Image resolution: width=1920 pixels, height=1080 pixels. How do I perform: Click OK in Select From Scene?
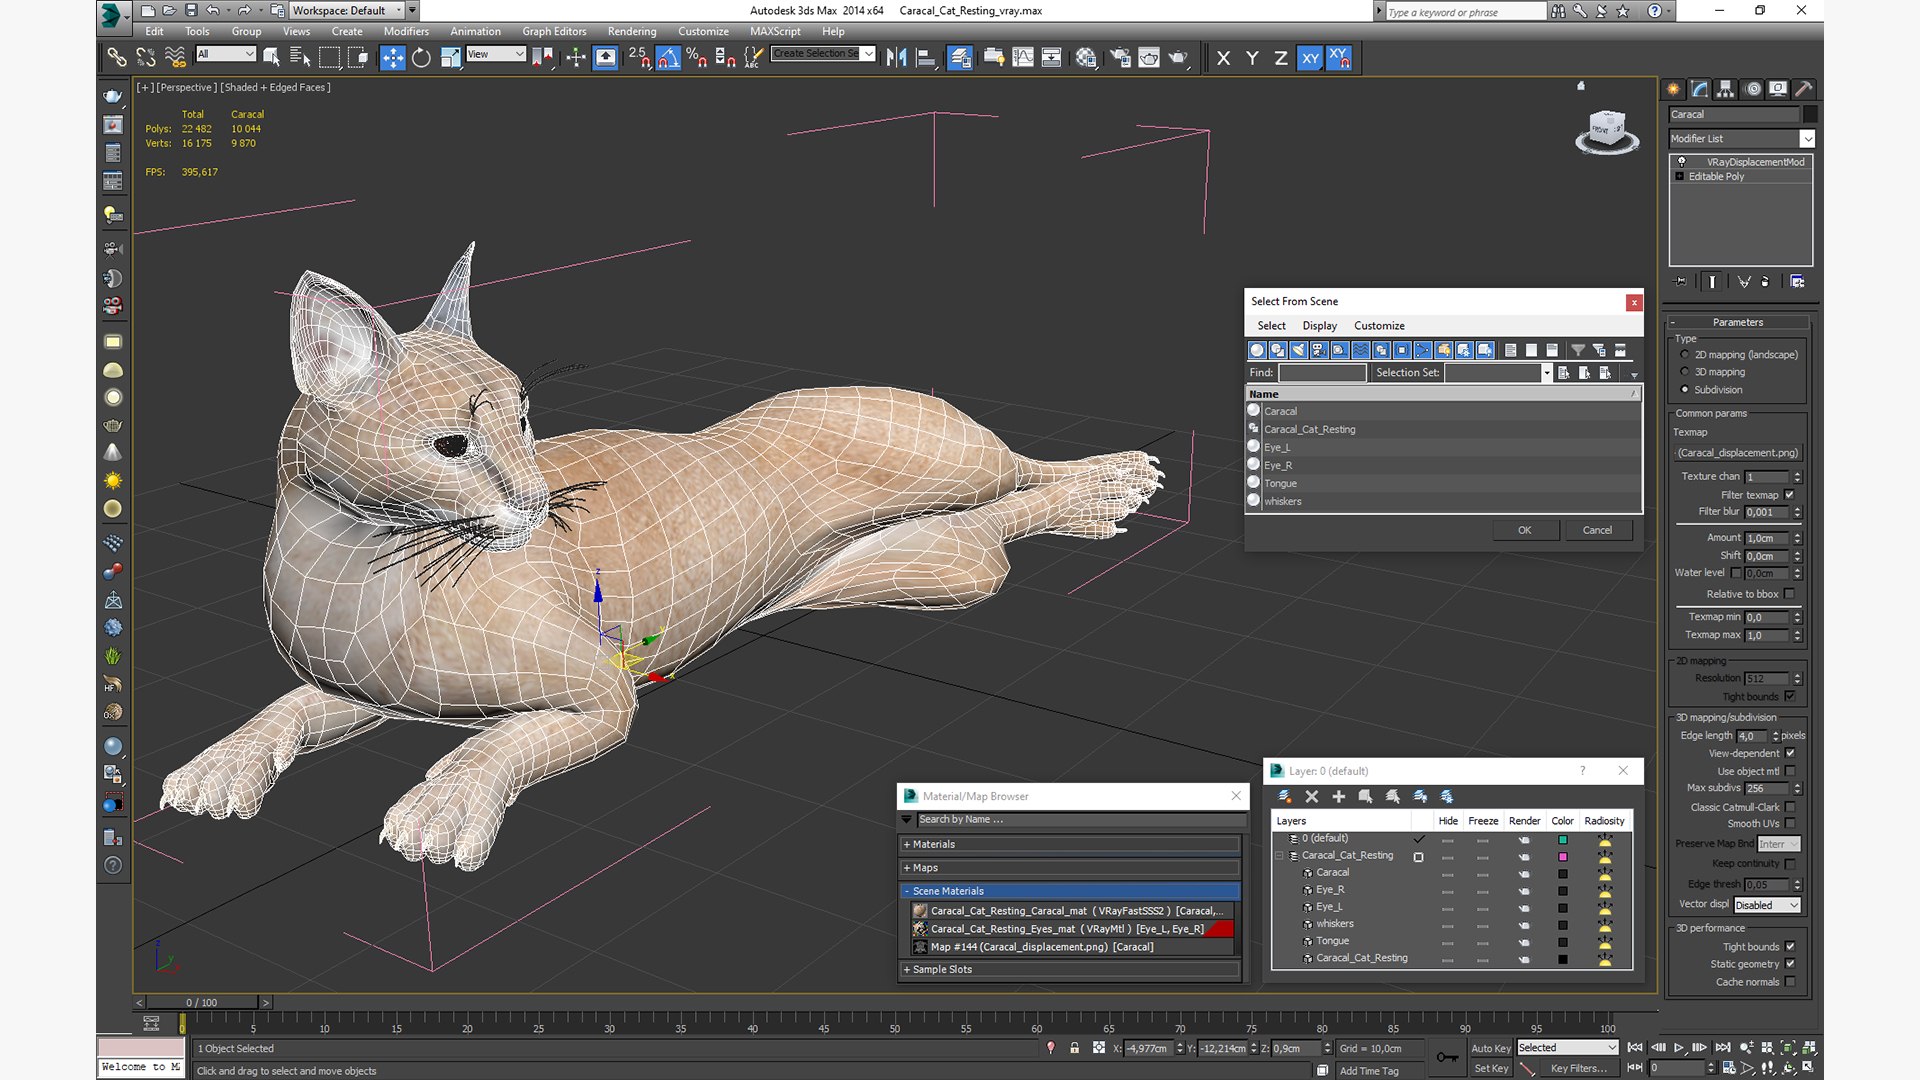coord(1525,530)
